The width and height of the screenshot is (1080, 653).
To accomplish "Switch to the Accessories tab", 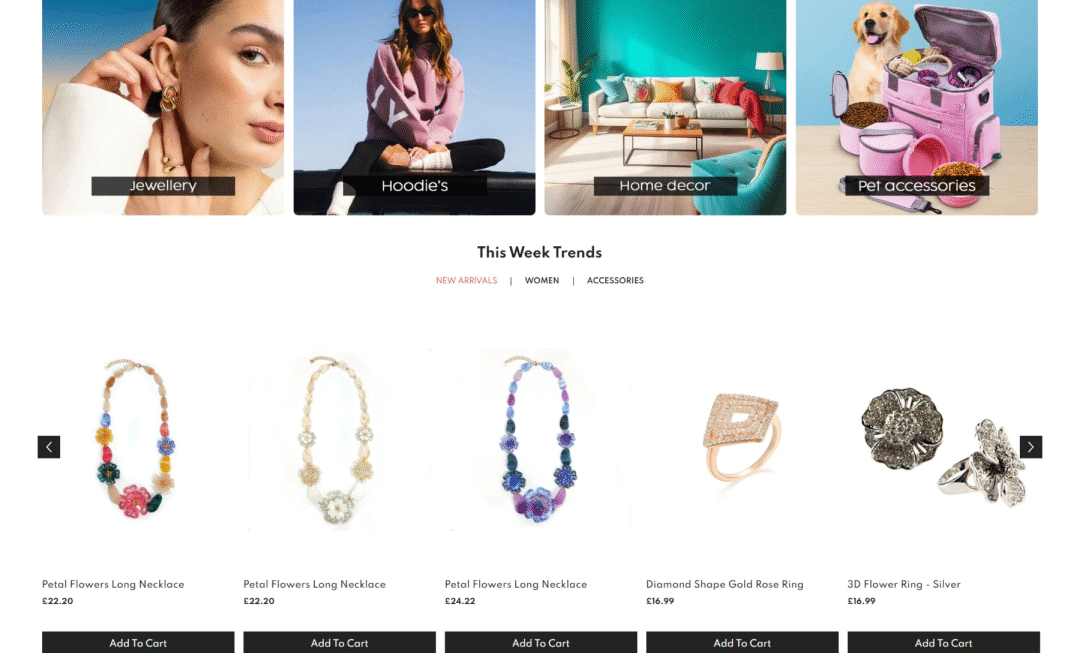I will tap(615, 280).
